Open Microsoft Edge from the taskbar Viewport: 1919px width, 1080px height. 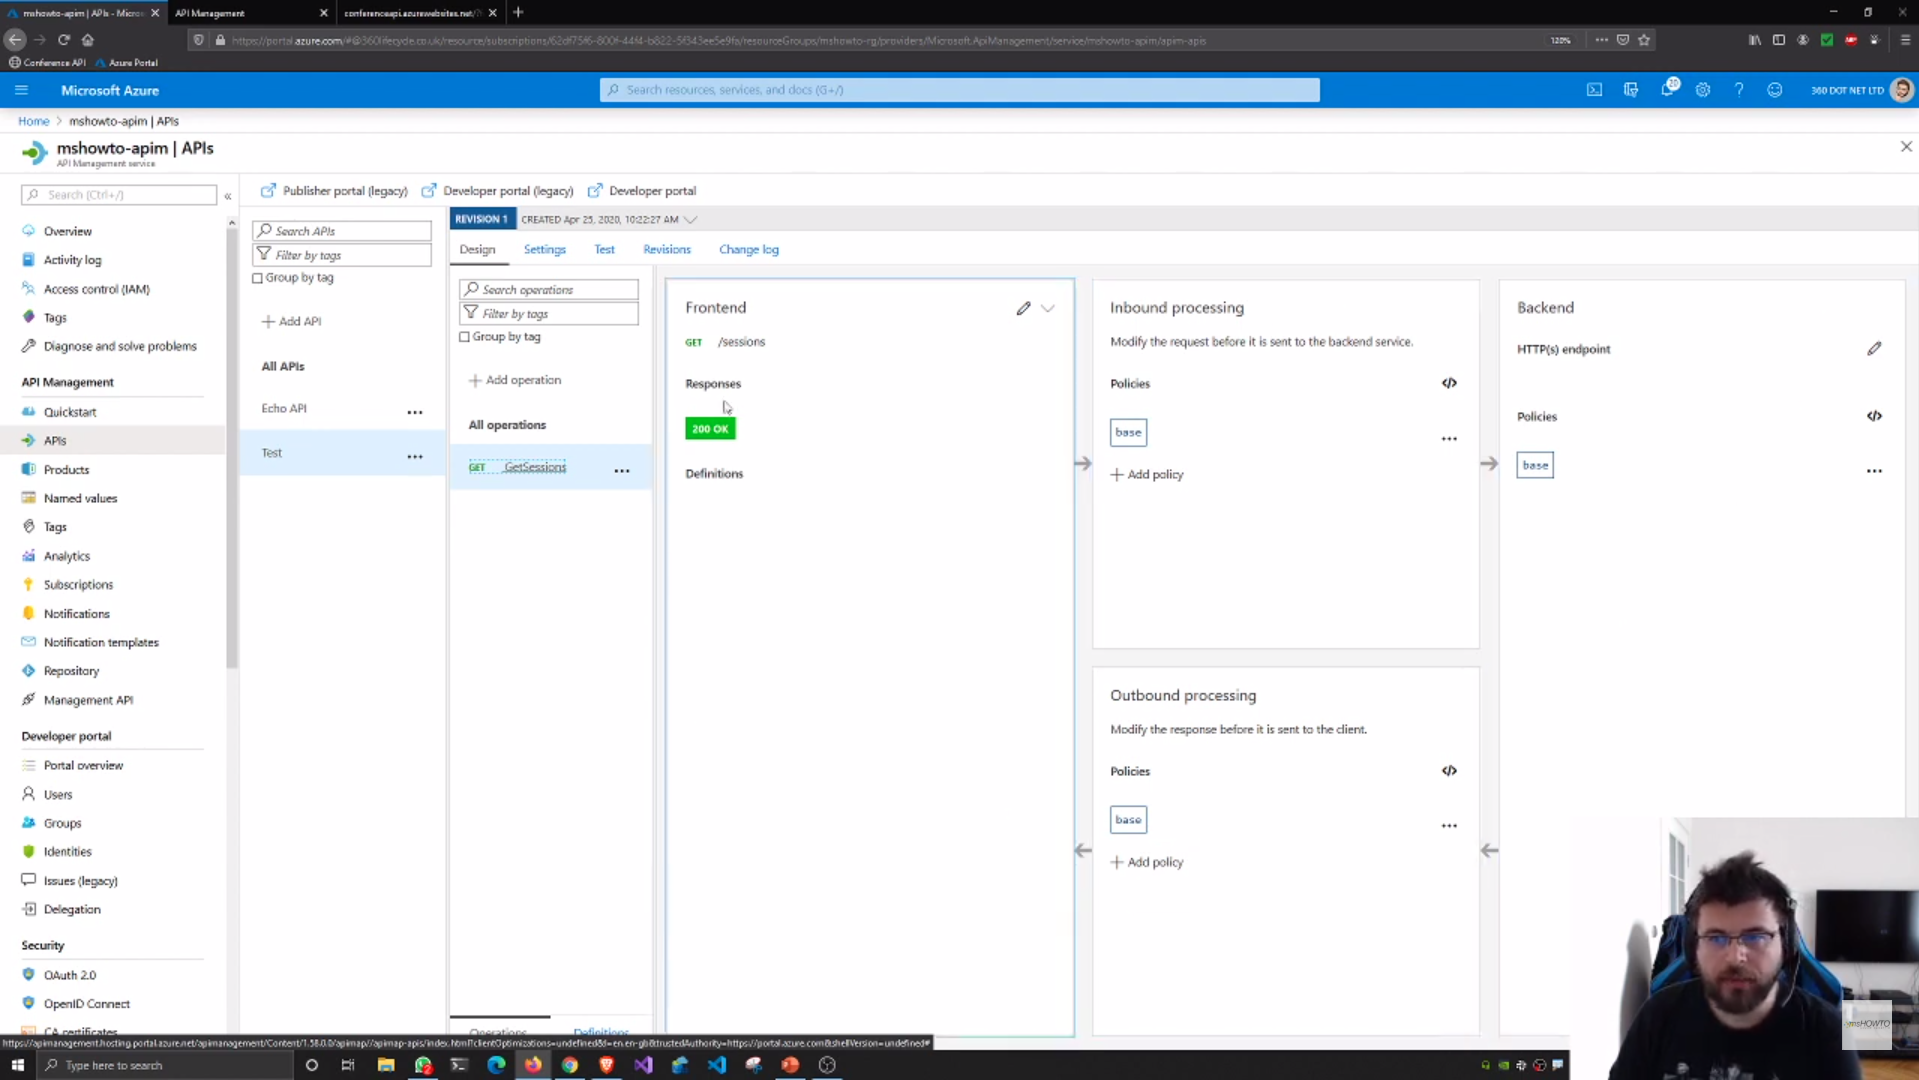[496, 1065]
